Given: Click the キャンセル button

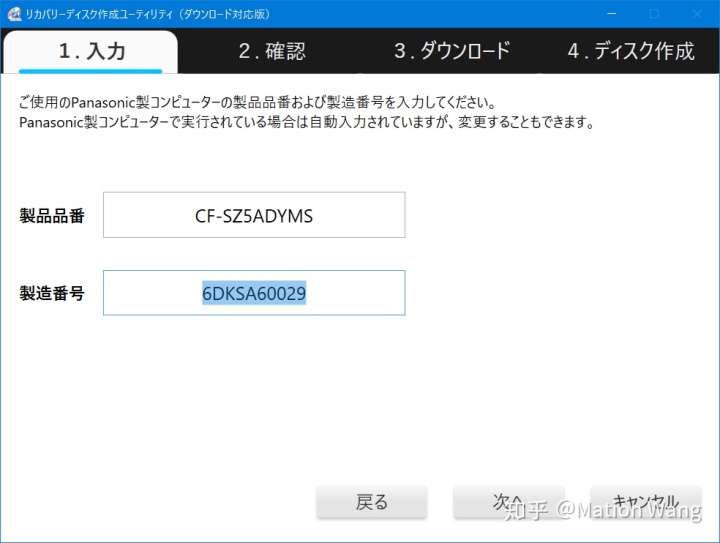Looking at the screenshot, I should pyautogui.click(x=646, y=502).
